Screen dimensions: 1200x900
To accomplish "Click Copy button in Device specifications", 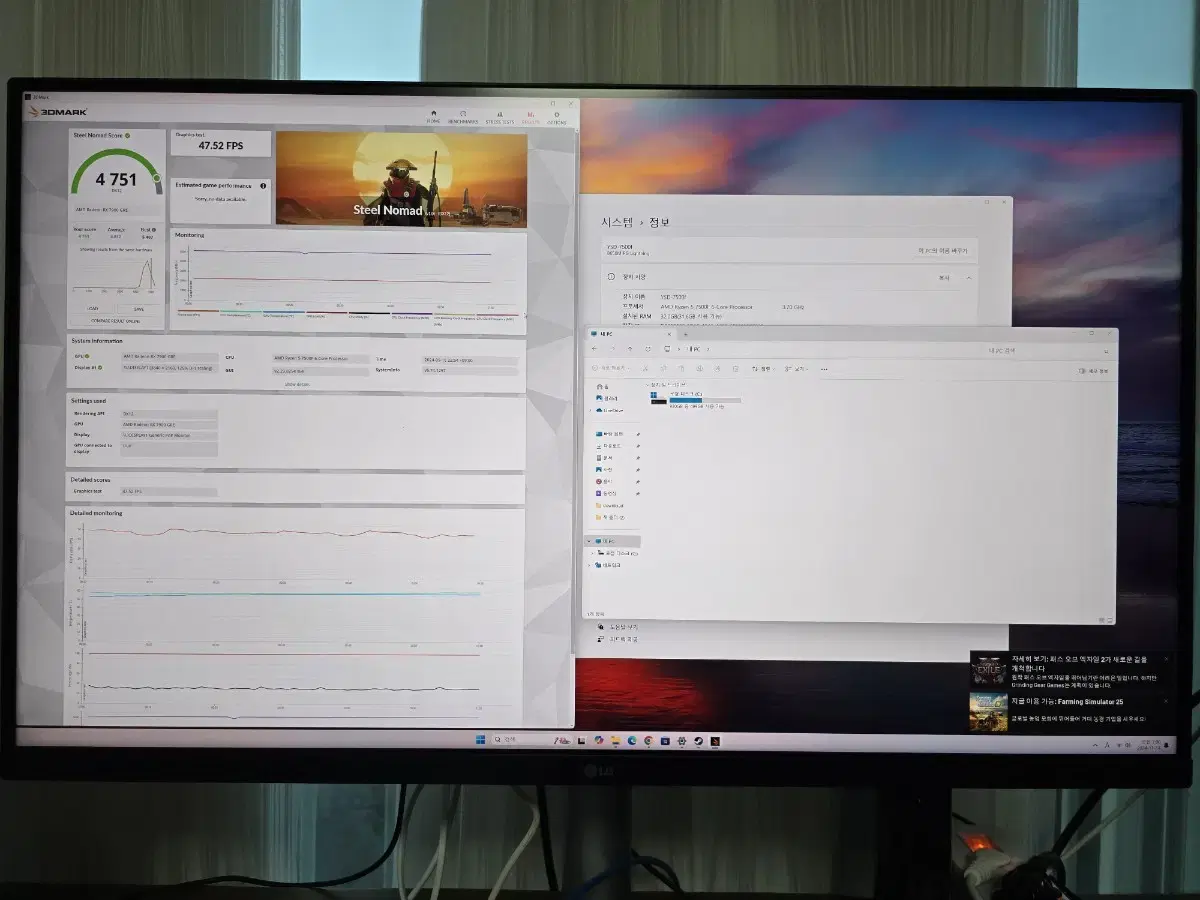I will [x=944, y=278].
